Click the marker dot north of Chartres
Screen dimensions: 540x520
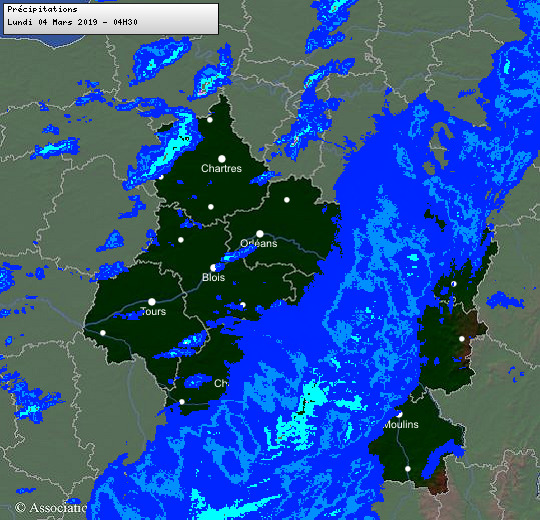tap(210, 120)
